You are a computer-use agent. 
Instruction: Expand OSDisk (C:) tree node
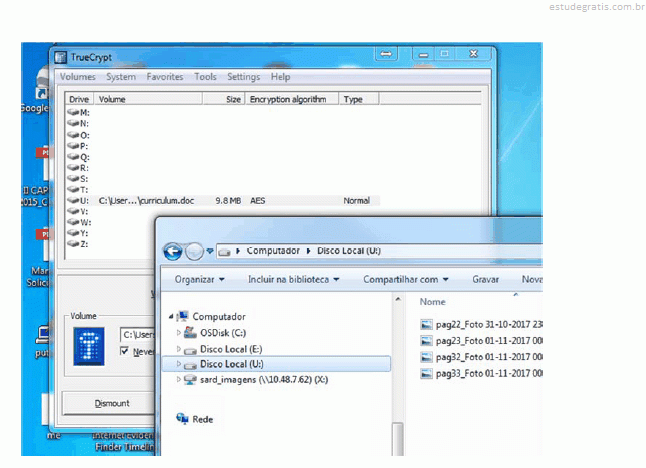(x=178, y=332)
